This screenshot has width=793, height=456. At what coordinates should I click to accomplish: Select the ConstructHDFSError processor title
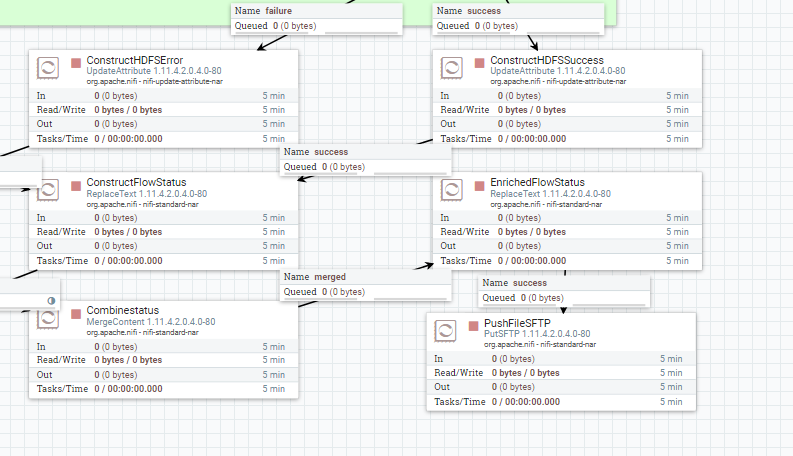click(135, 60)
